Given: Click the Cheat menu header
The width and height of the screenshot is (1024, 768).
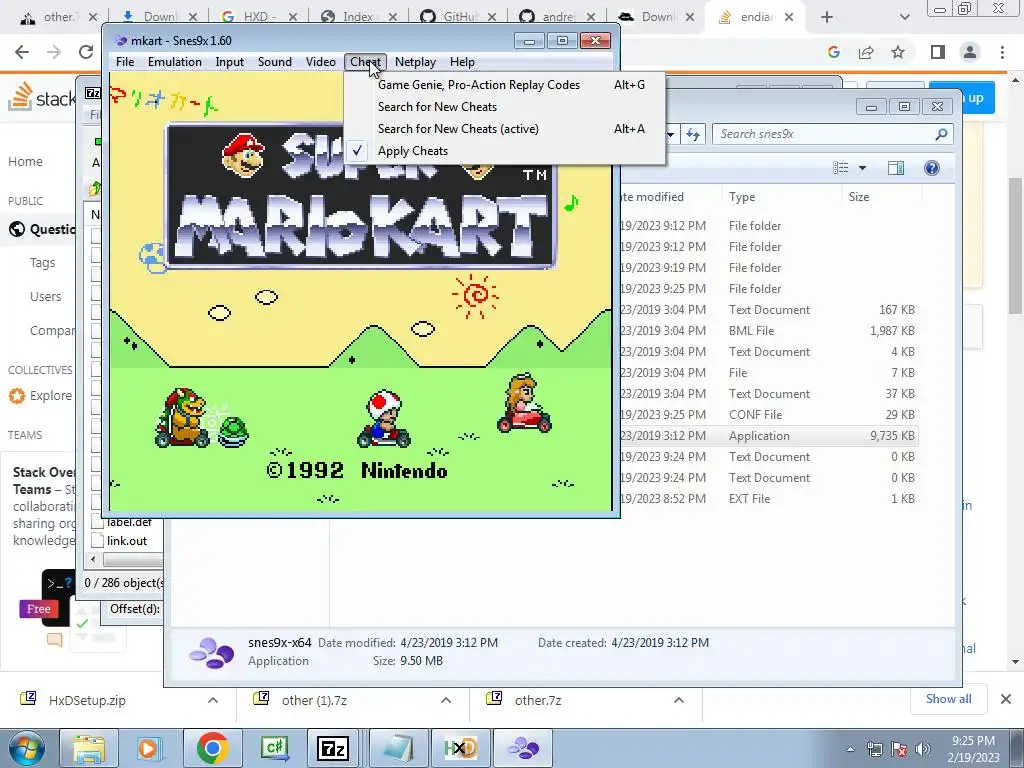Looking at the screenshot, I should click(x=365, y=62).
